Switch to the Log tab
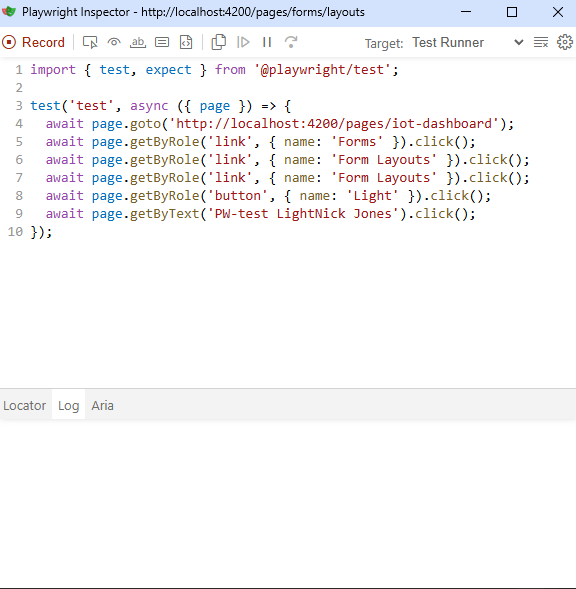576x589 pixels. [68, 406]
